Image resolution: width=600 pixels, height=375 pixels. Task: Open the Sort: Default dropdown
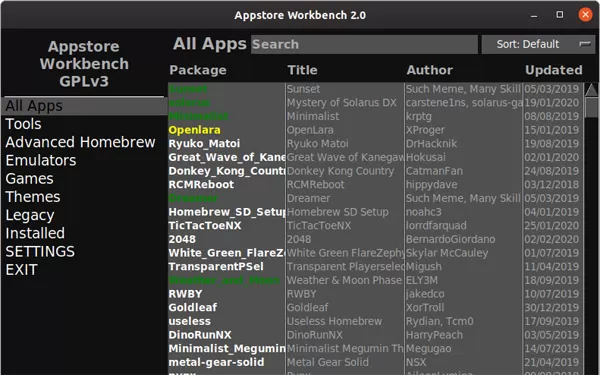point(538,44)
